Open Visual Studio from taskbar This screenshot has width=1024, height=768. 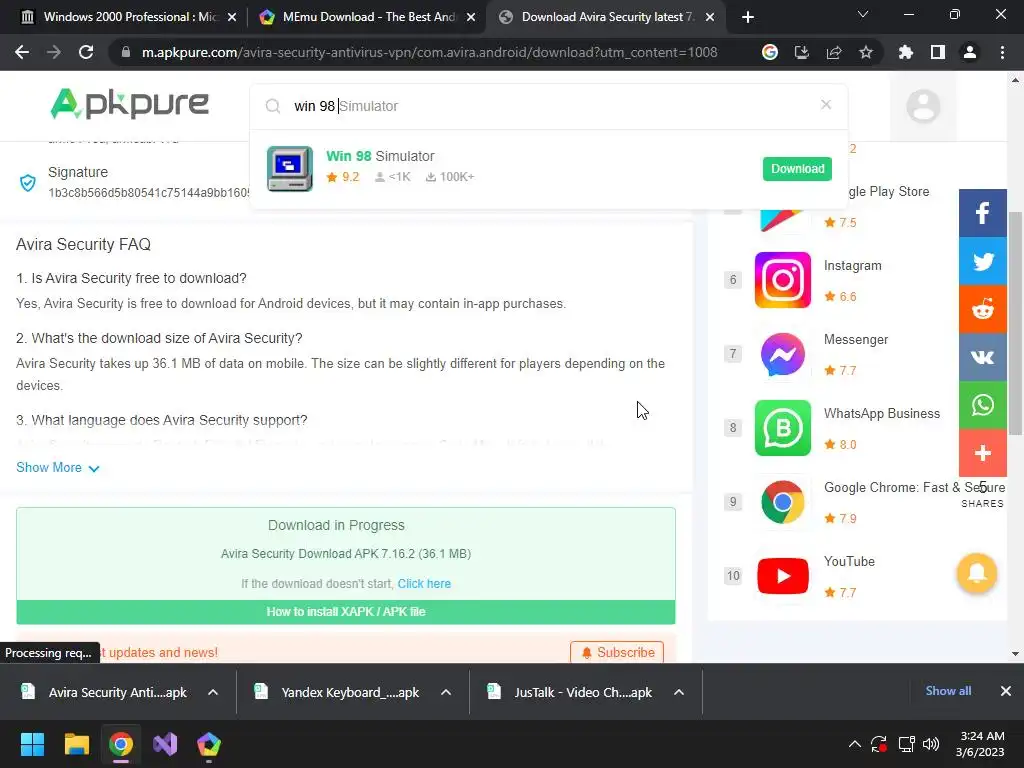coord(165,744)
